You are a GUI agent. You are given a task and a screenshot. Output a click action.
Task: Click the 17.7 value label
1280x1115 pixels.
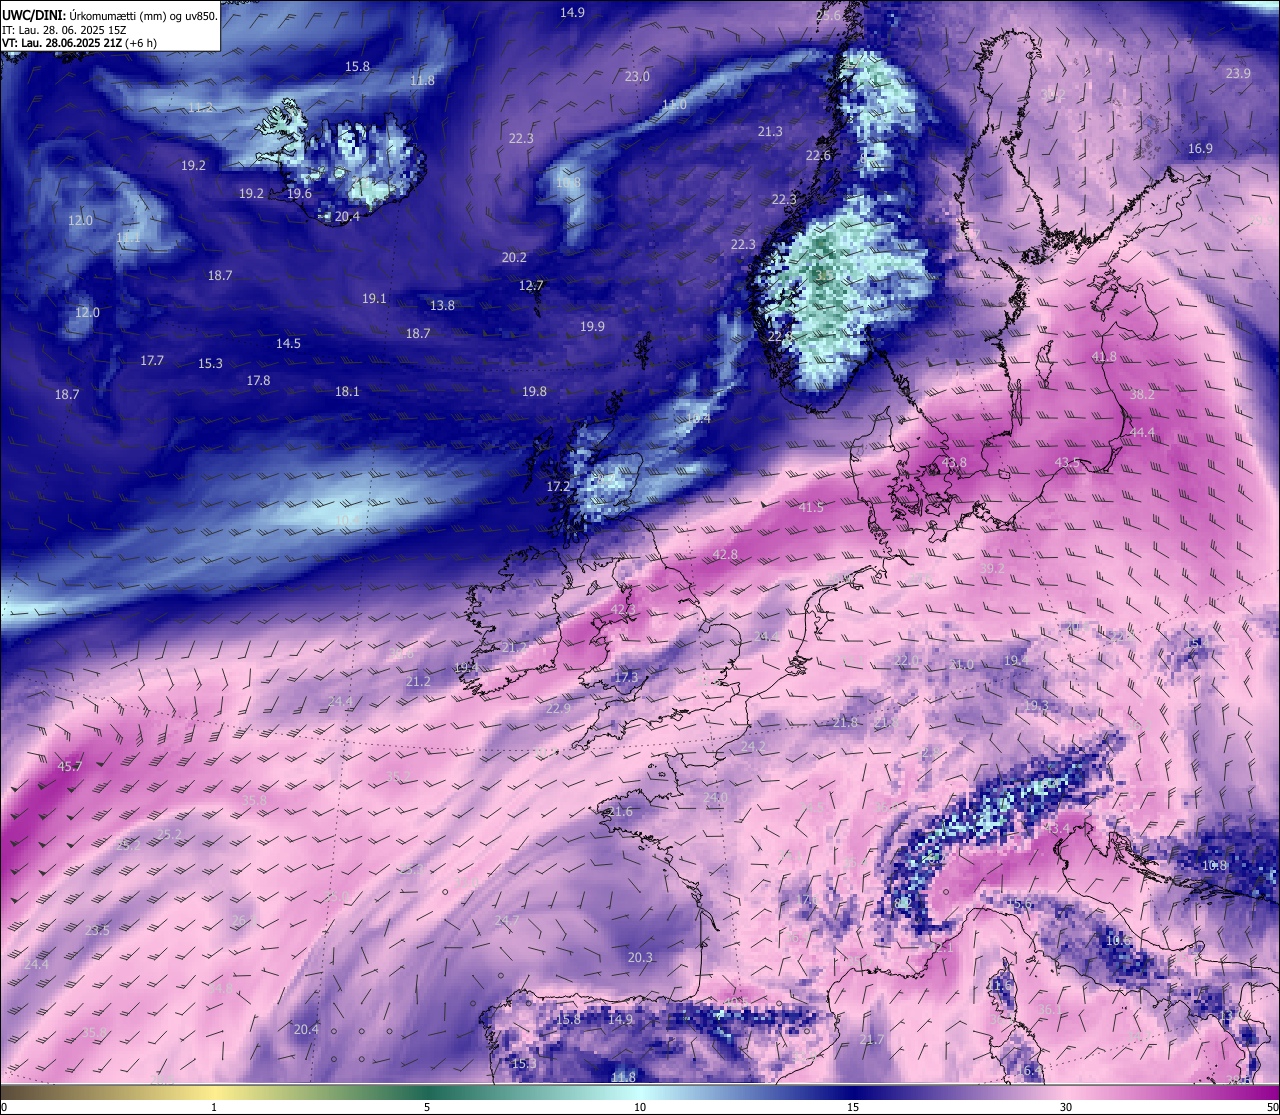click(x=152, y=361)
